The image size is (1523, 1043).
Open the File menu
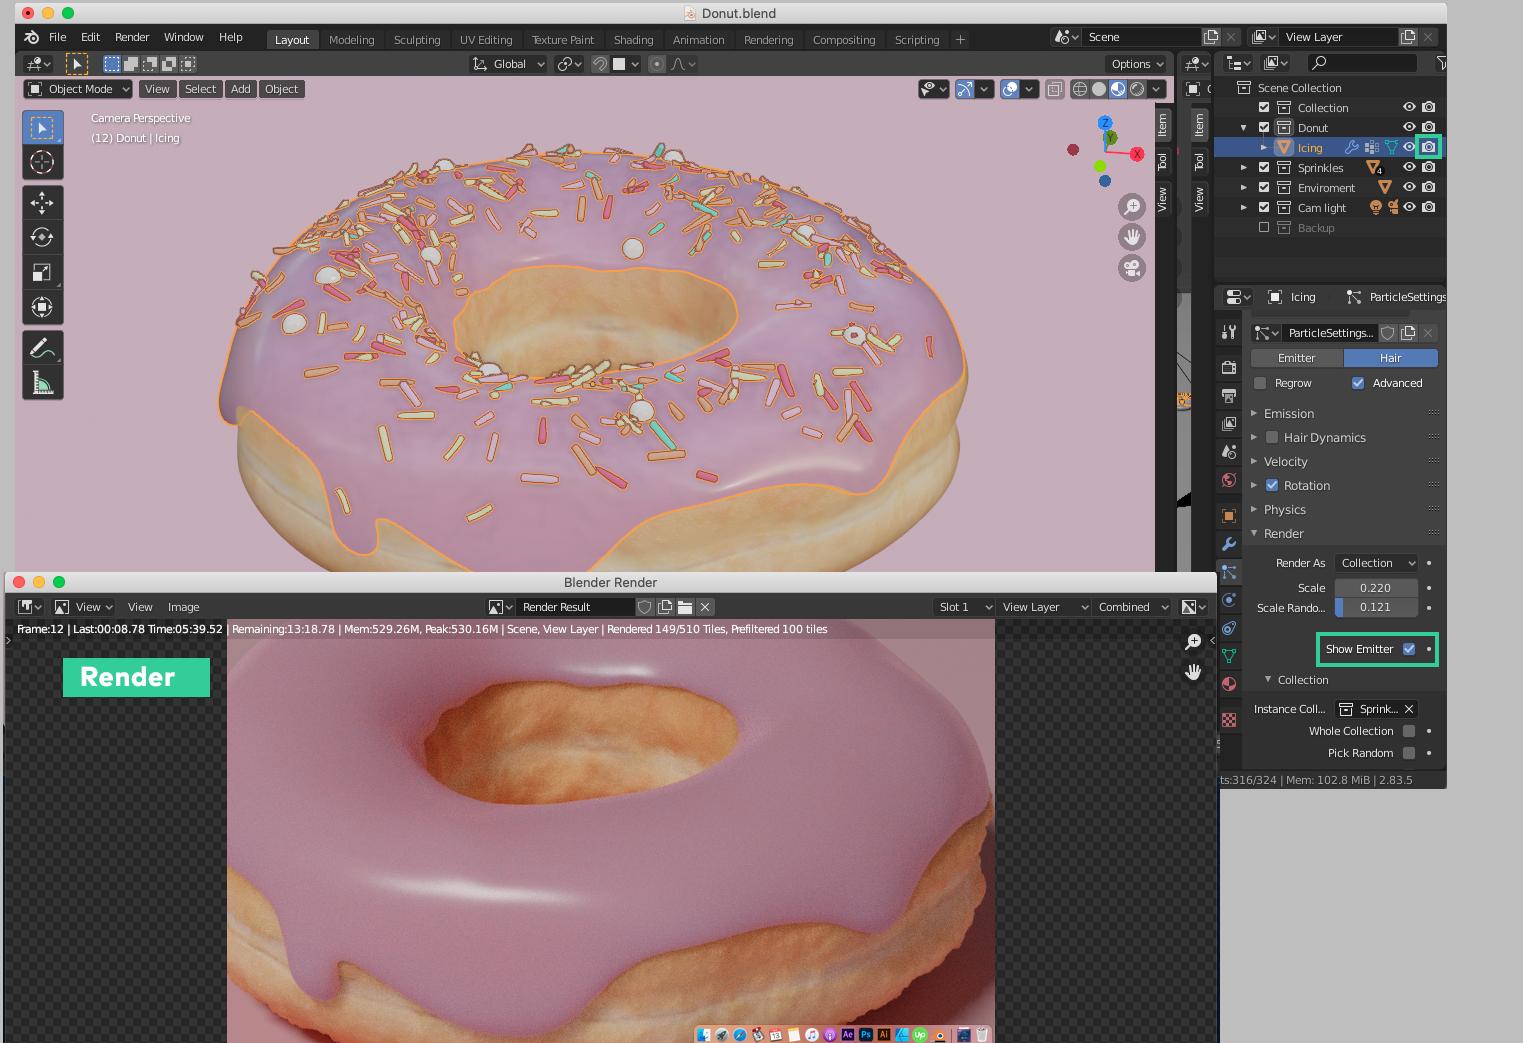click(58, 37)
